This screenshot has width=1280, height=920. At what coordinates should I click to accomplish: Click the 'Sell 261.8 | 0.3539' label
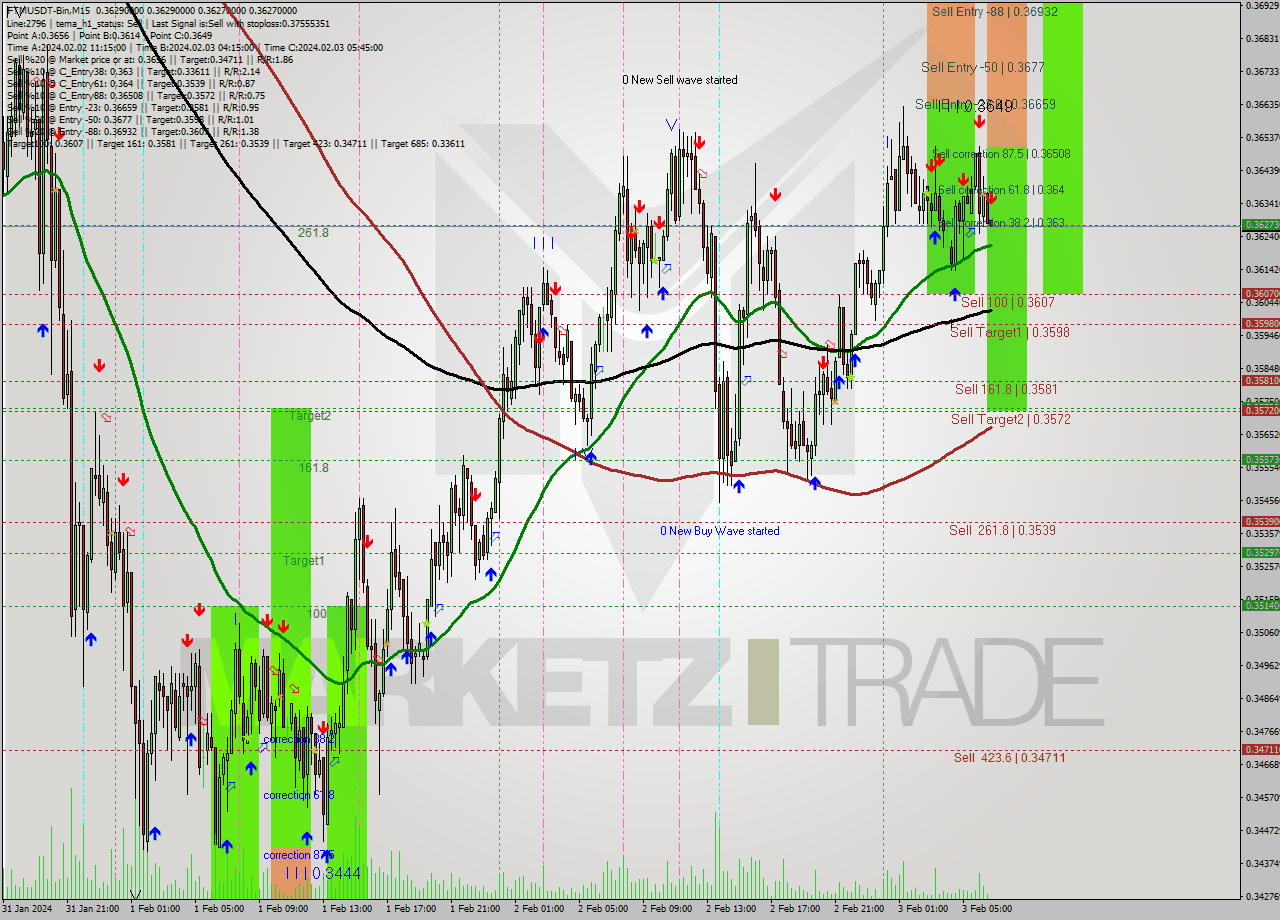click(1002, 530)
